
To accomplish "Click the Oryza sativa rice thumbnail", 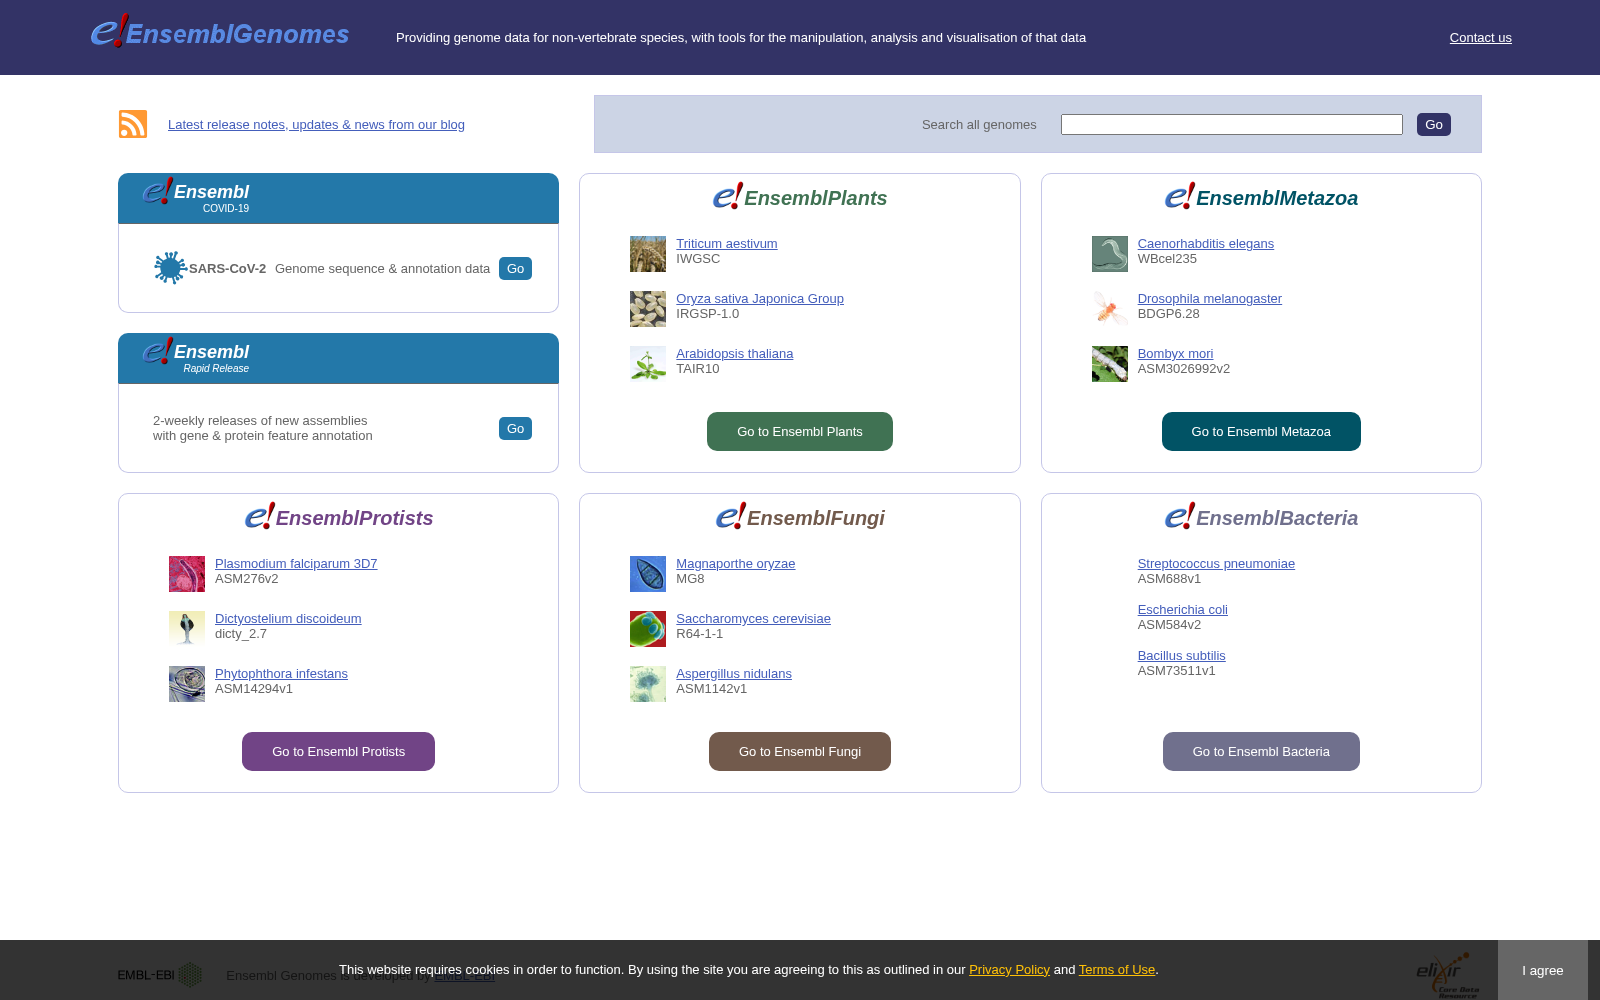I will point(648,309).
